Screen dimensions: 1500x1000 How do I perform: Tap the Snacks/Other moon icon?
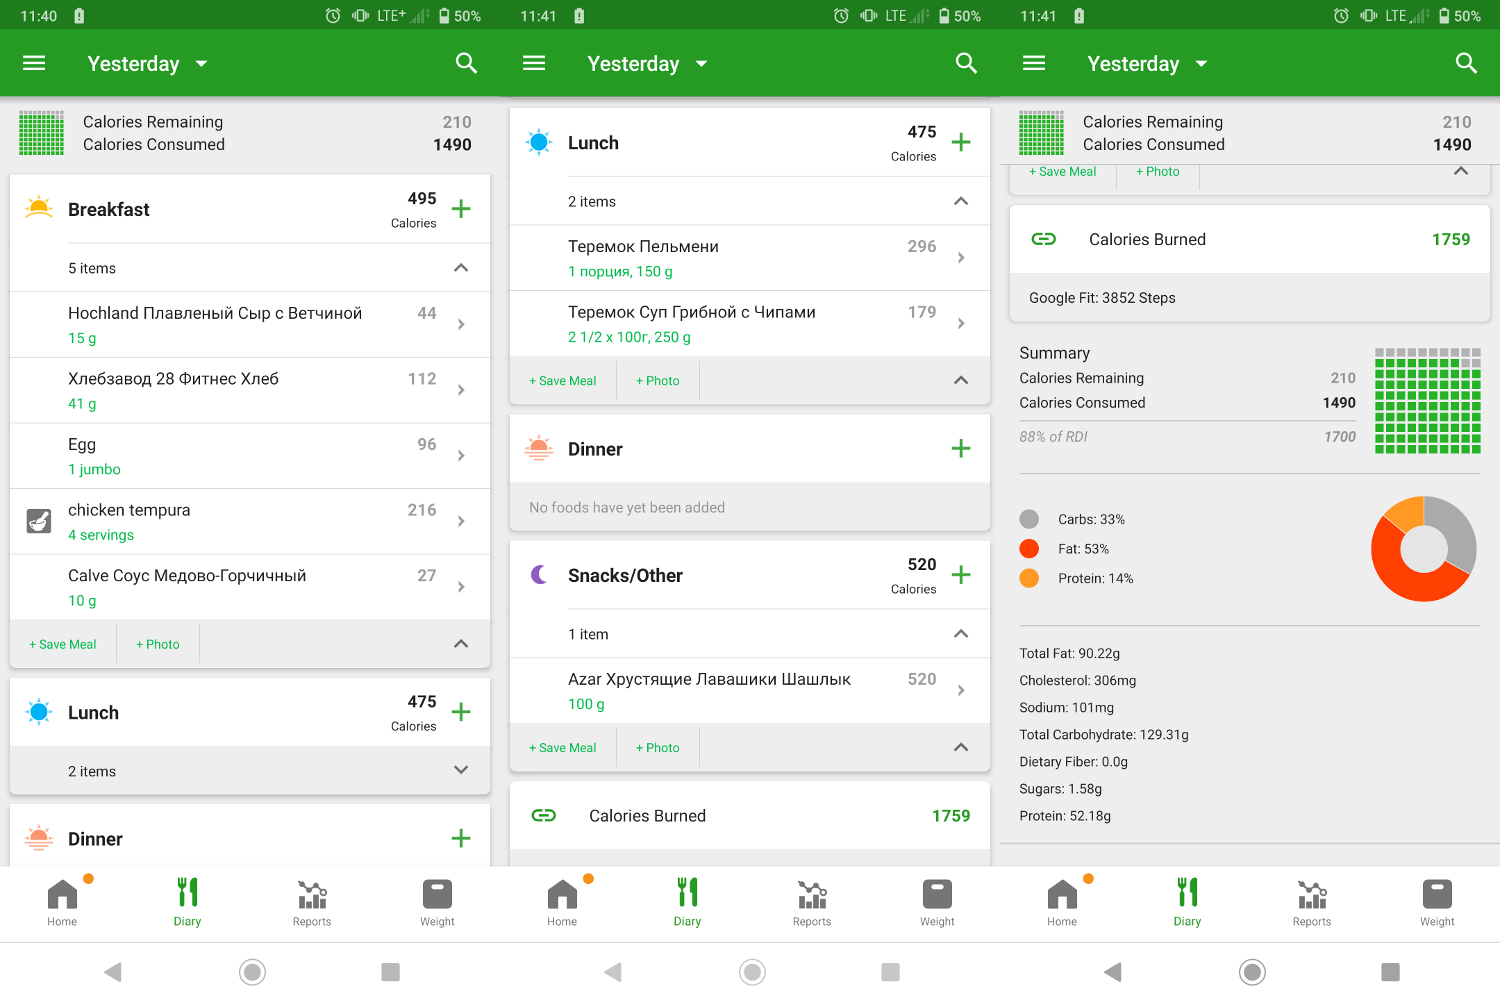[539, 574]
